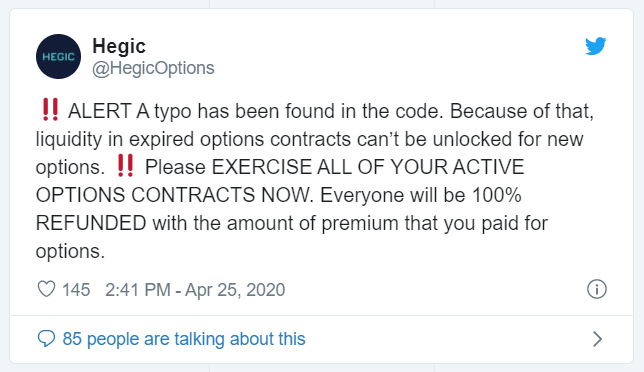Click the "OPTIONS CONTRACTS NOW" phrase
This screenshot has width=644, height=372.
(173, 195)
